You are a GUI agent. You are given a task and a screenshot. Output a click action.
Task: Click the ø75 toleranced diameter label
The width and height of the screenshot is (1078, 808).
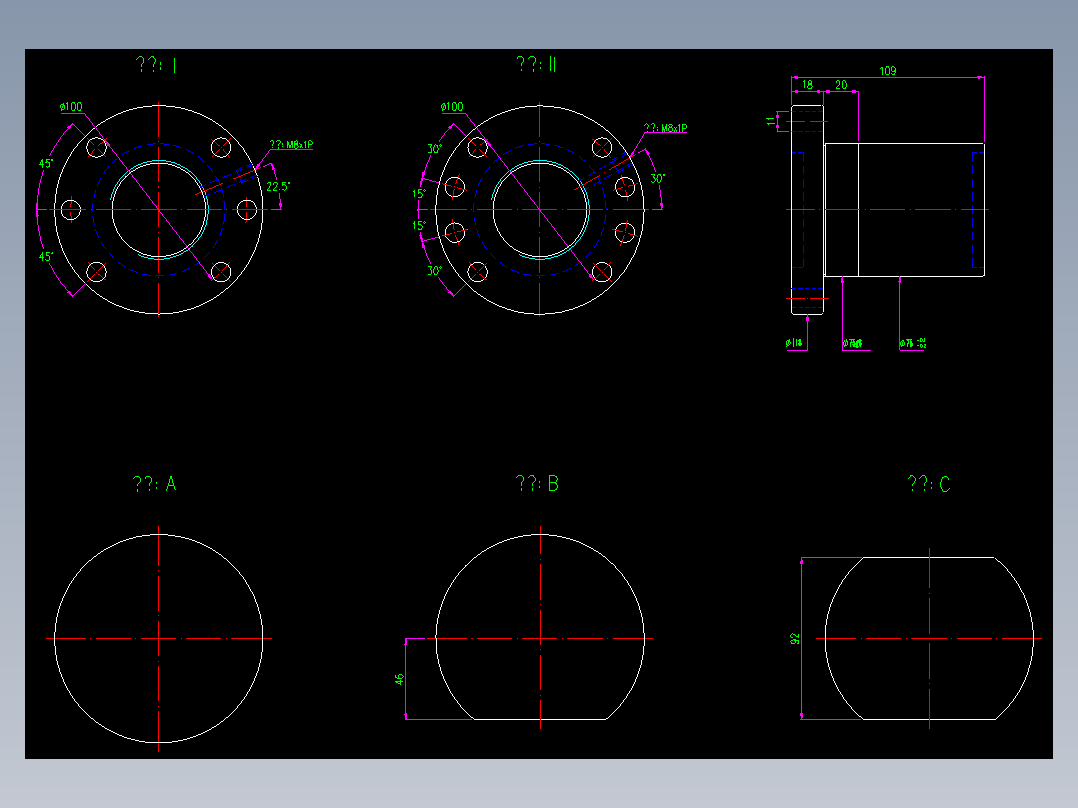point(912,342)
